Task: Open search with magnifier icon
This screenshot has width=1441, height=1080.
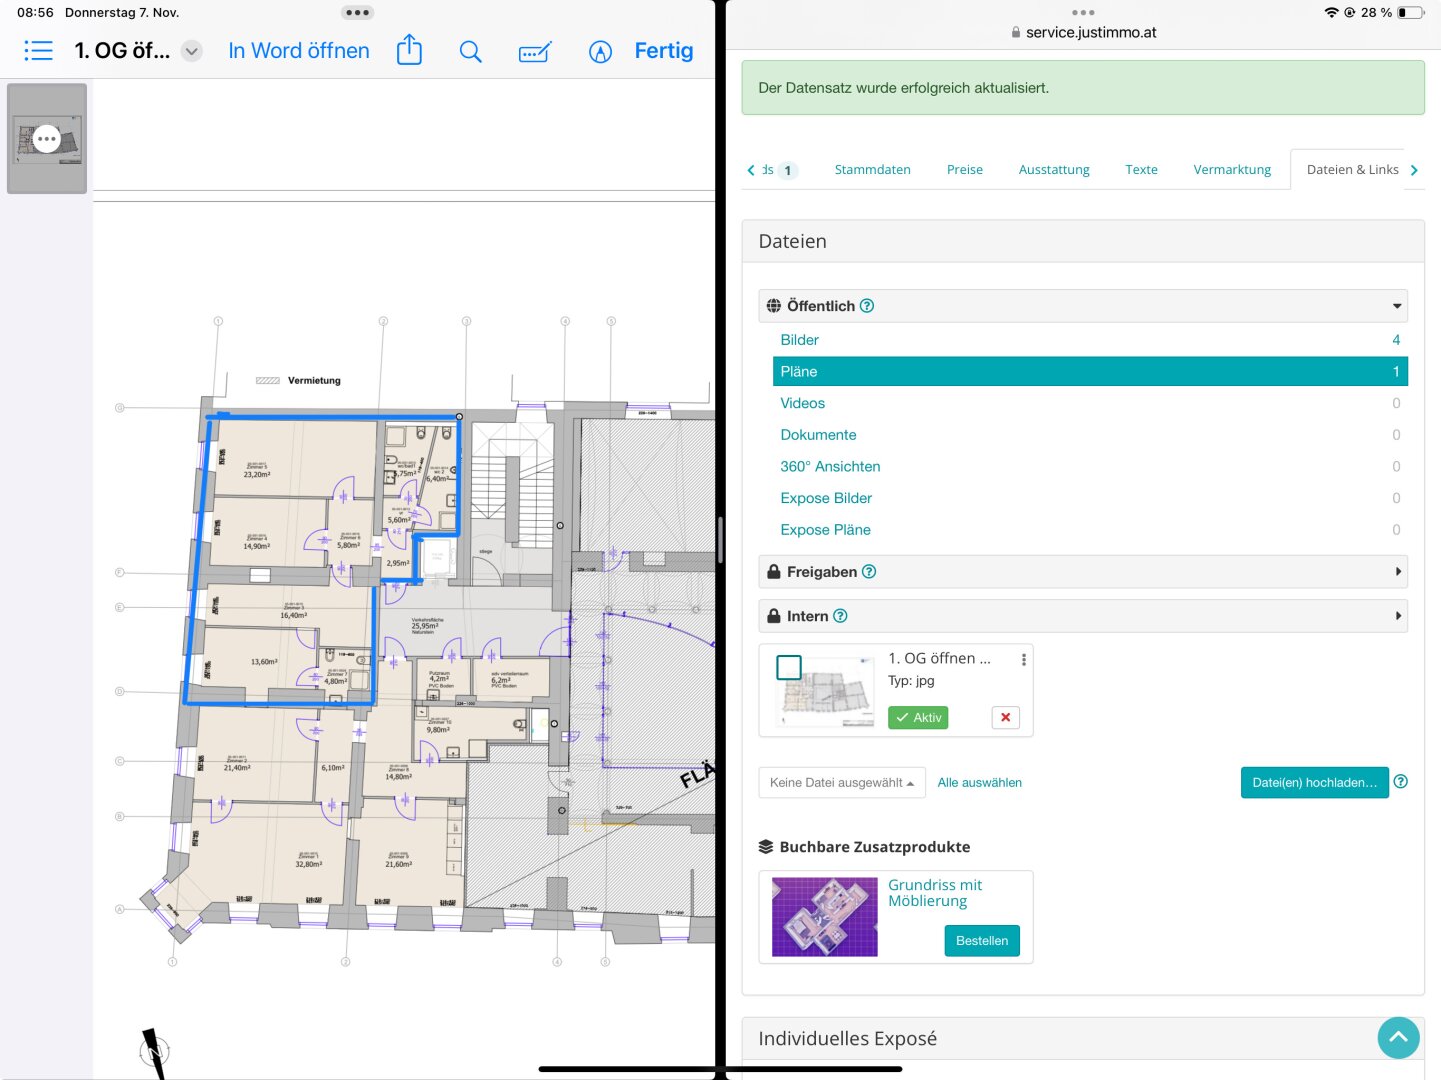Action: [470, 52]
